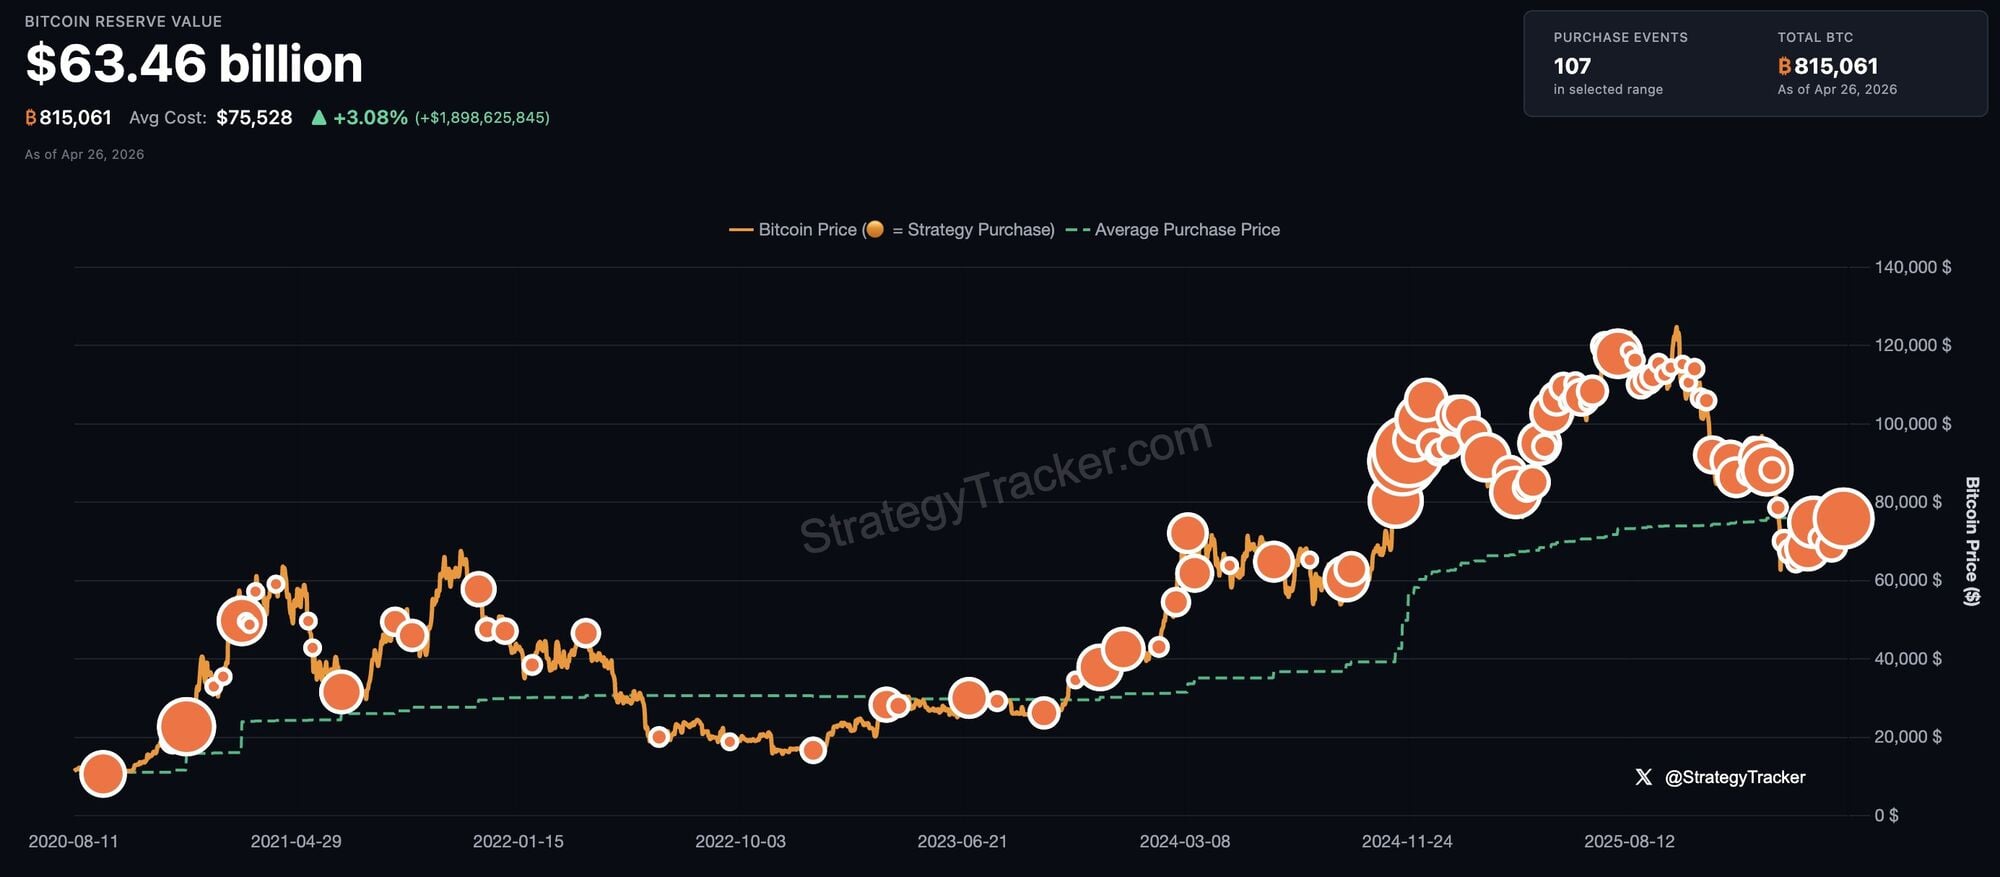The height and width of the screenshot is (877, 2000).
Task: Toggle the Bitcoin Price legend series
Action: (x=807, y=230)
